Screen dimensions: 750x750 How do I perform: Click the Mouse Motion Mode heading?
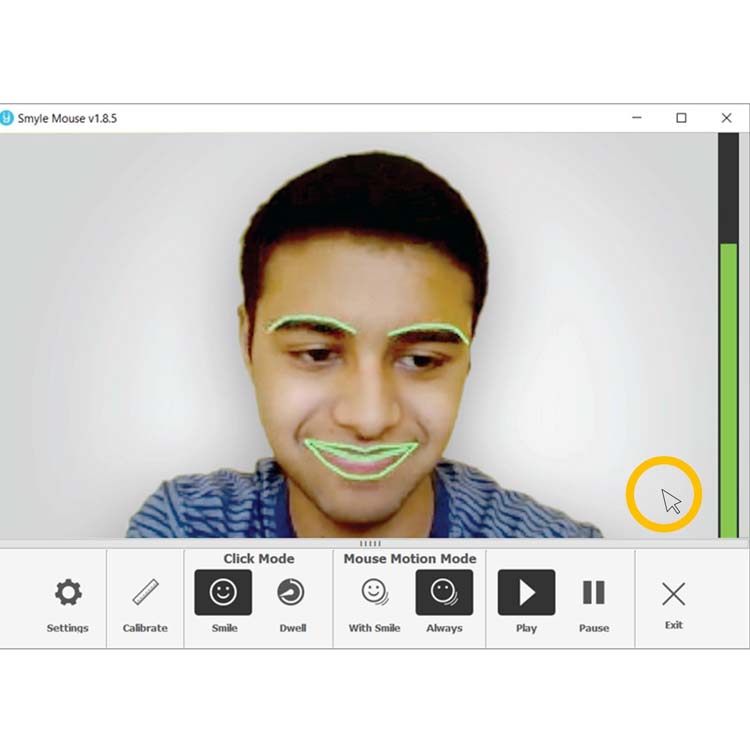[410, 559]
